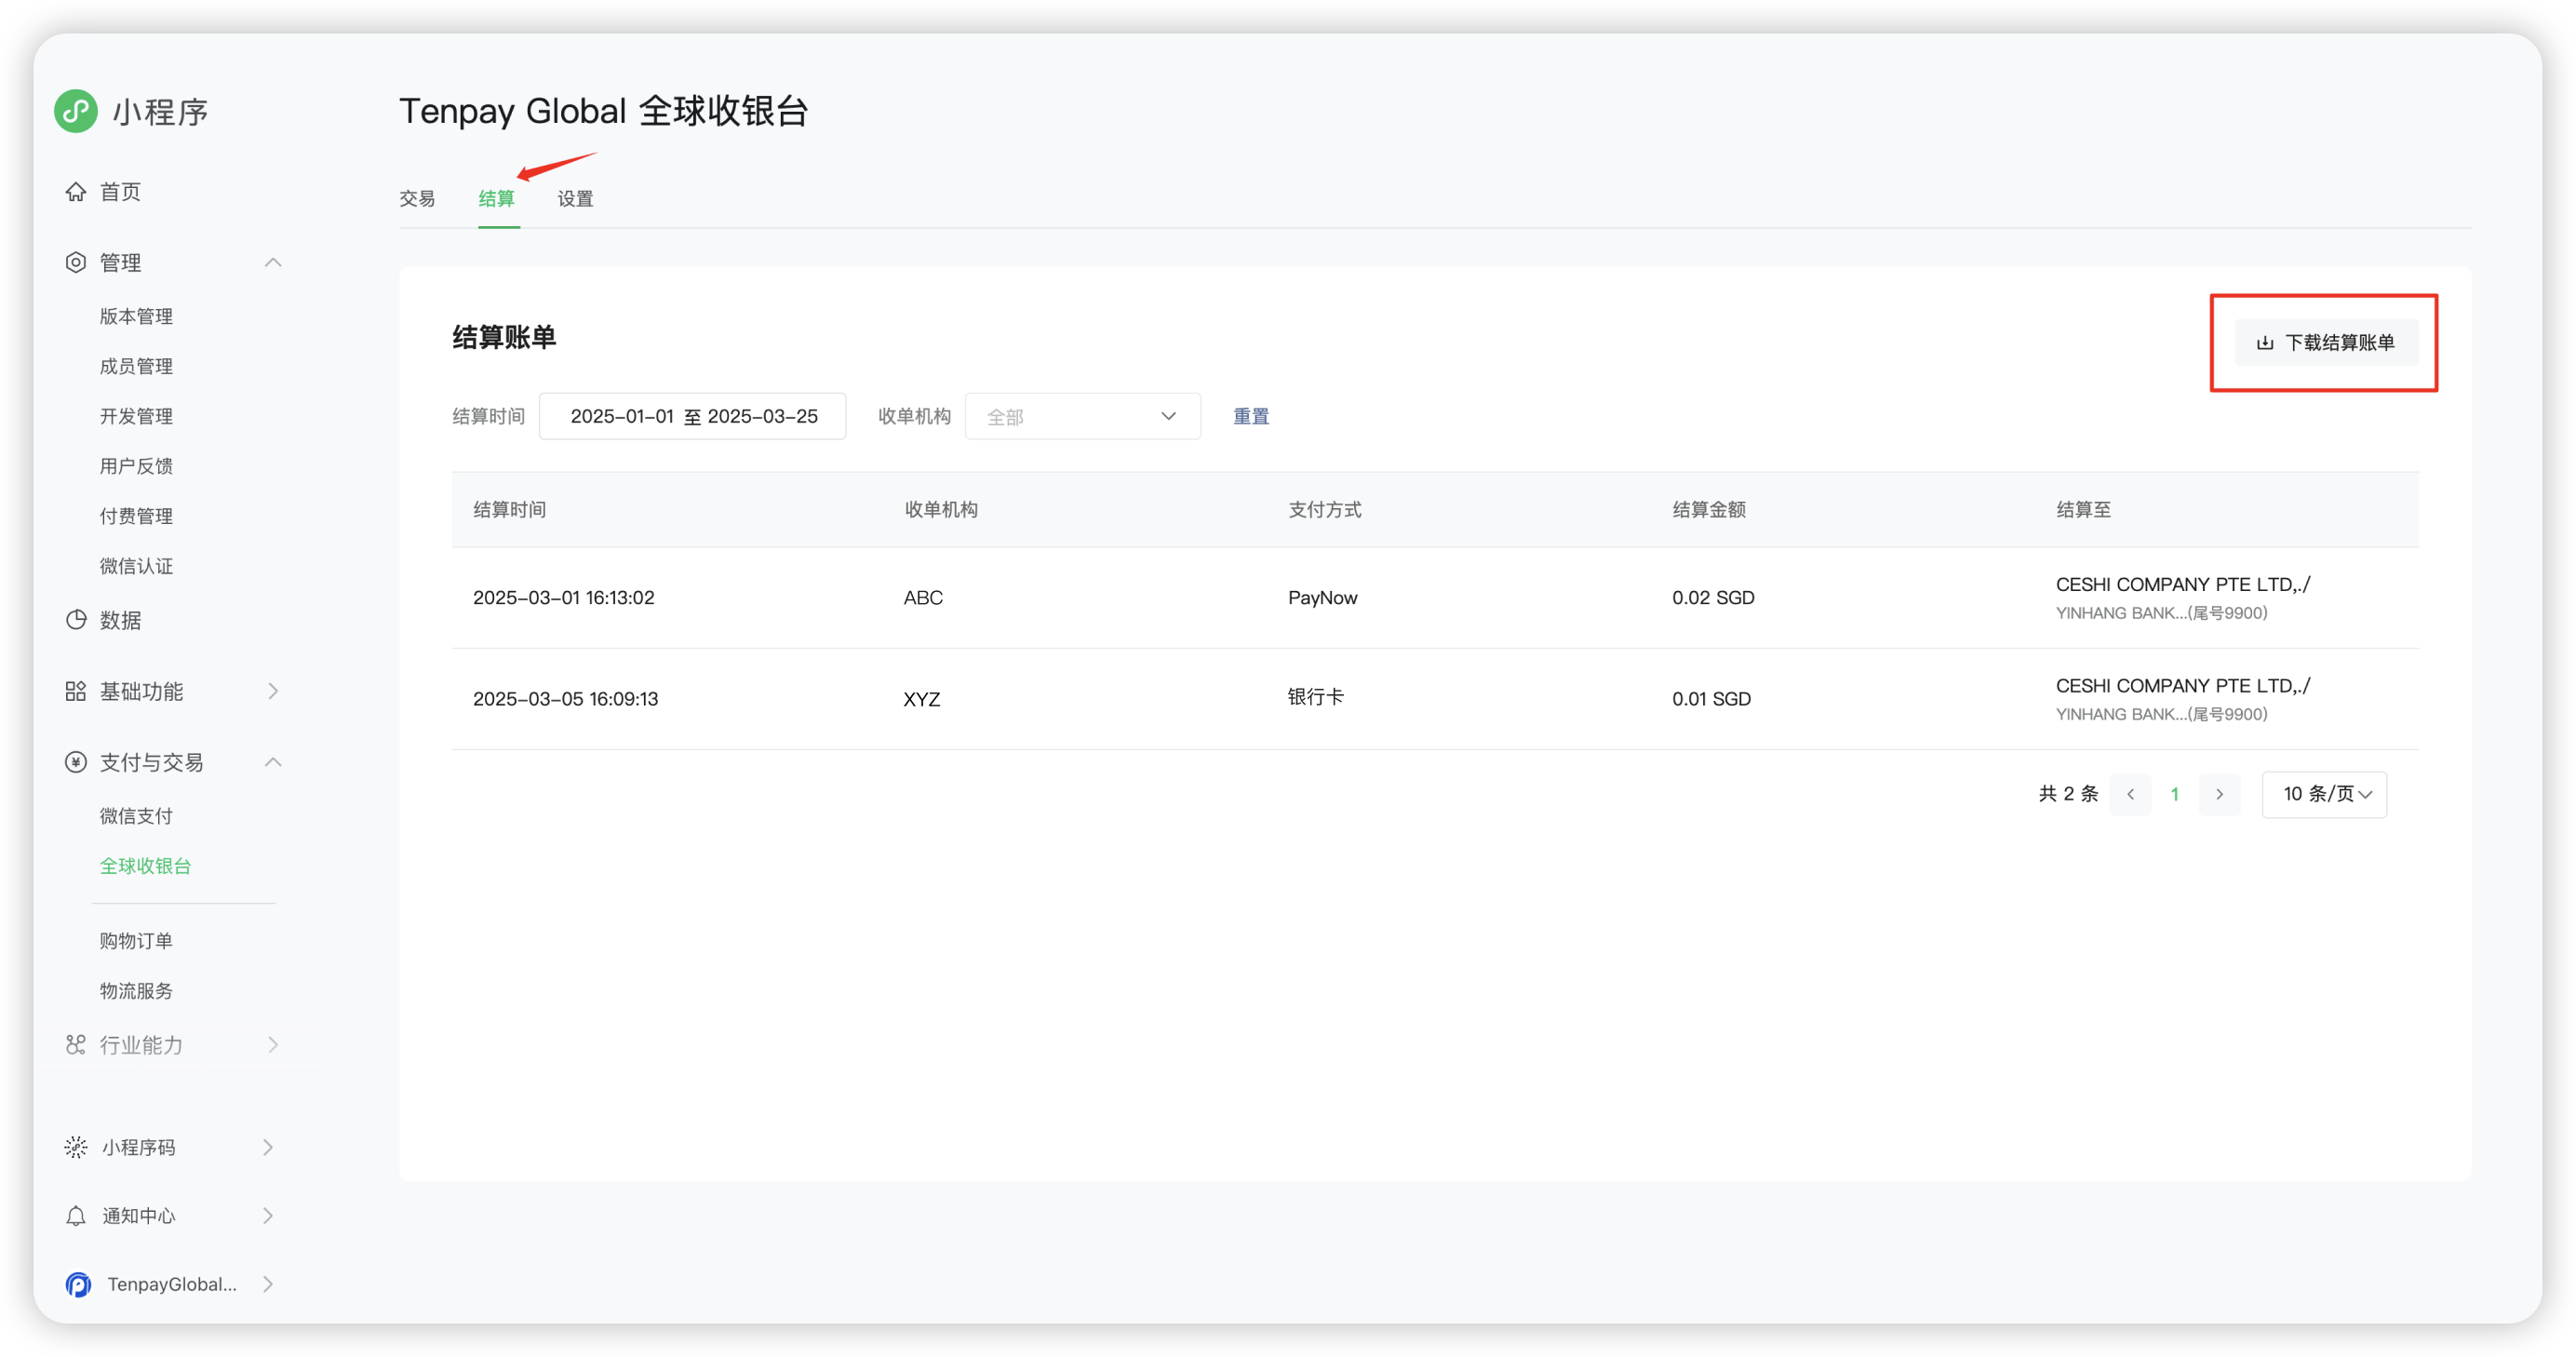Click the ABC 收单机构 cell

(923, 598)
